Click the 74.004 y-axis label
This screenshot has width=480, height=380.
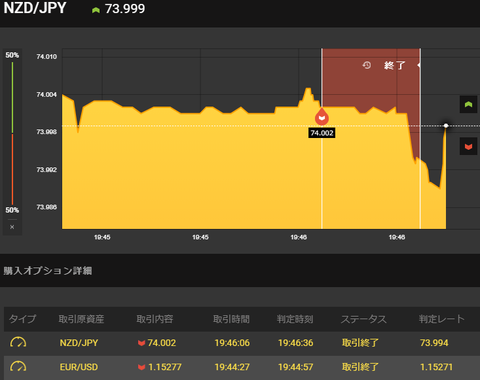pyautogui.click(x=47, y=95)
